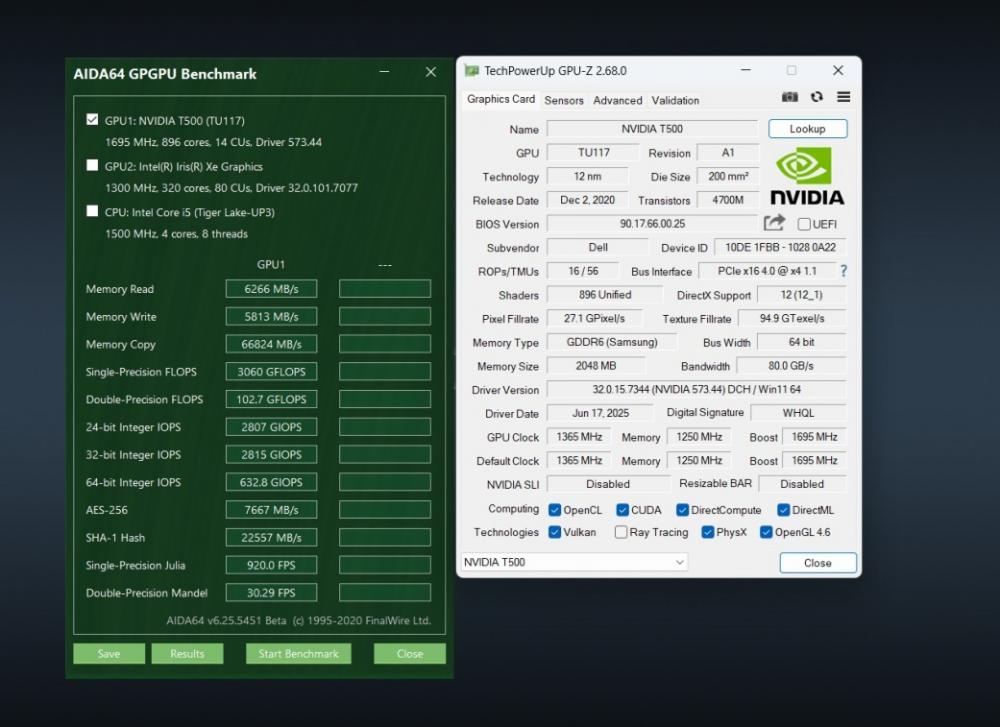Switch to the Sensors tab
1000x727 pixels.
(x=564, y=100)
